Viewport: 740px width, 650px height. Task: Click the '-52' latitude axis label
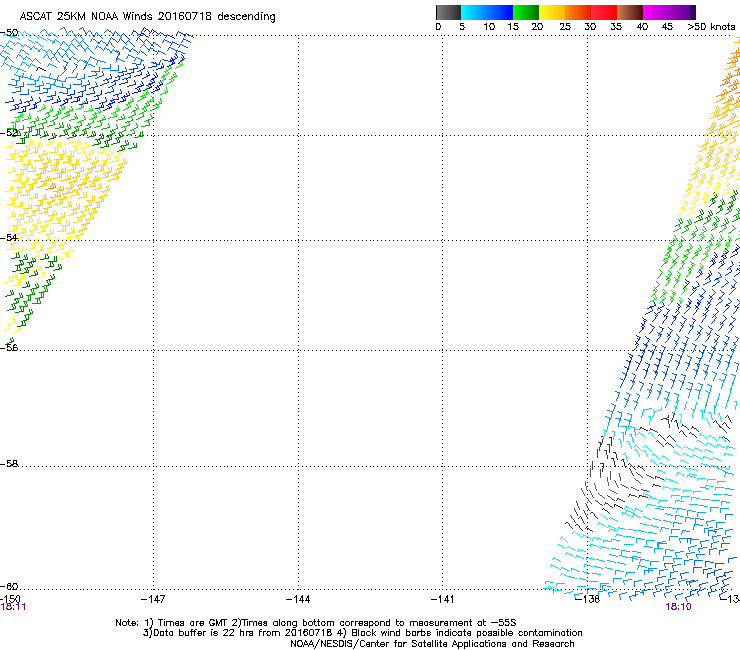pos(9,133)
